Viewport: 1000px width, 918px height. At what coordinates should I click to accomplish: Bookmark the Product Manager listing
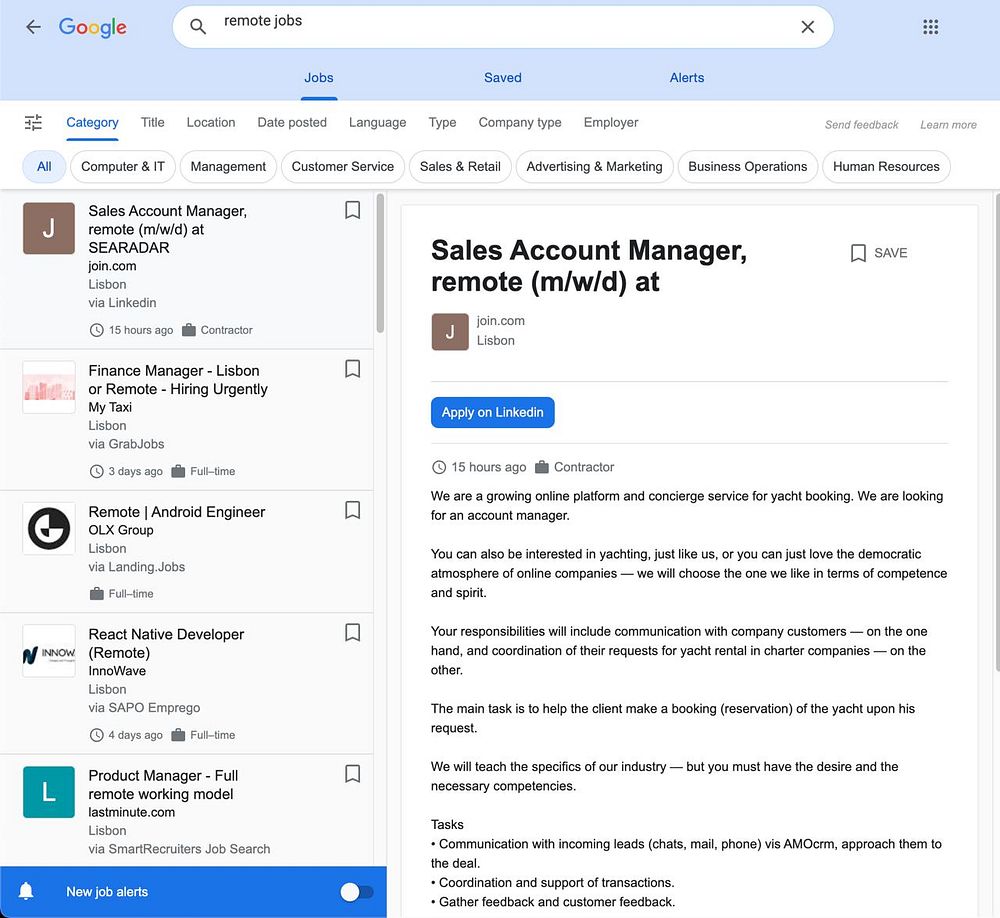coord(353,774)
